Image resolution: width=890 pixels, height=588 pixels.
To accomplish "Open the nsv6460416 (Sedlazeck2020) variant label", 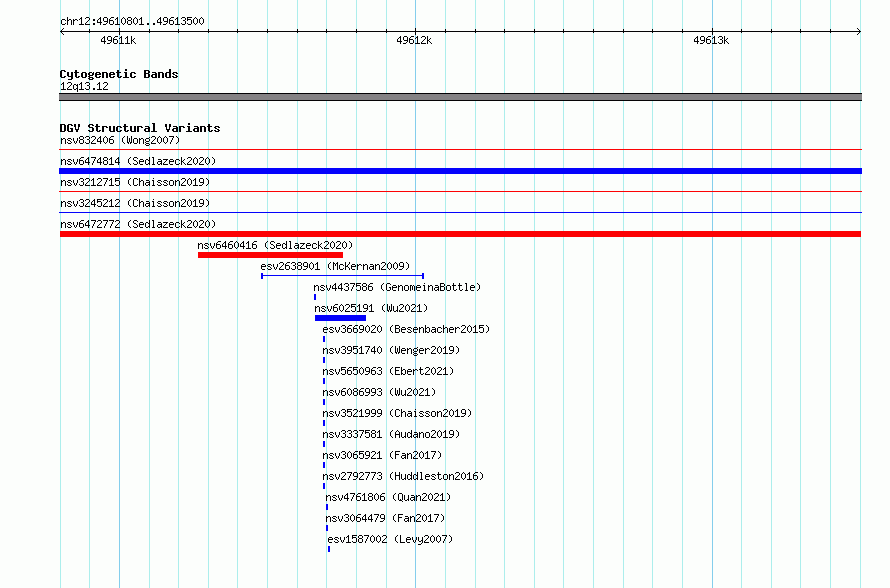I will pyautogui.click(x=275, y=245).
